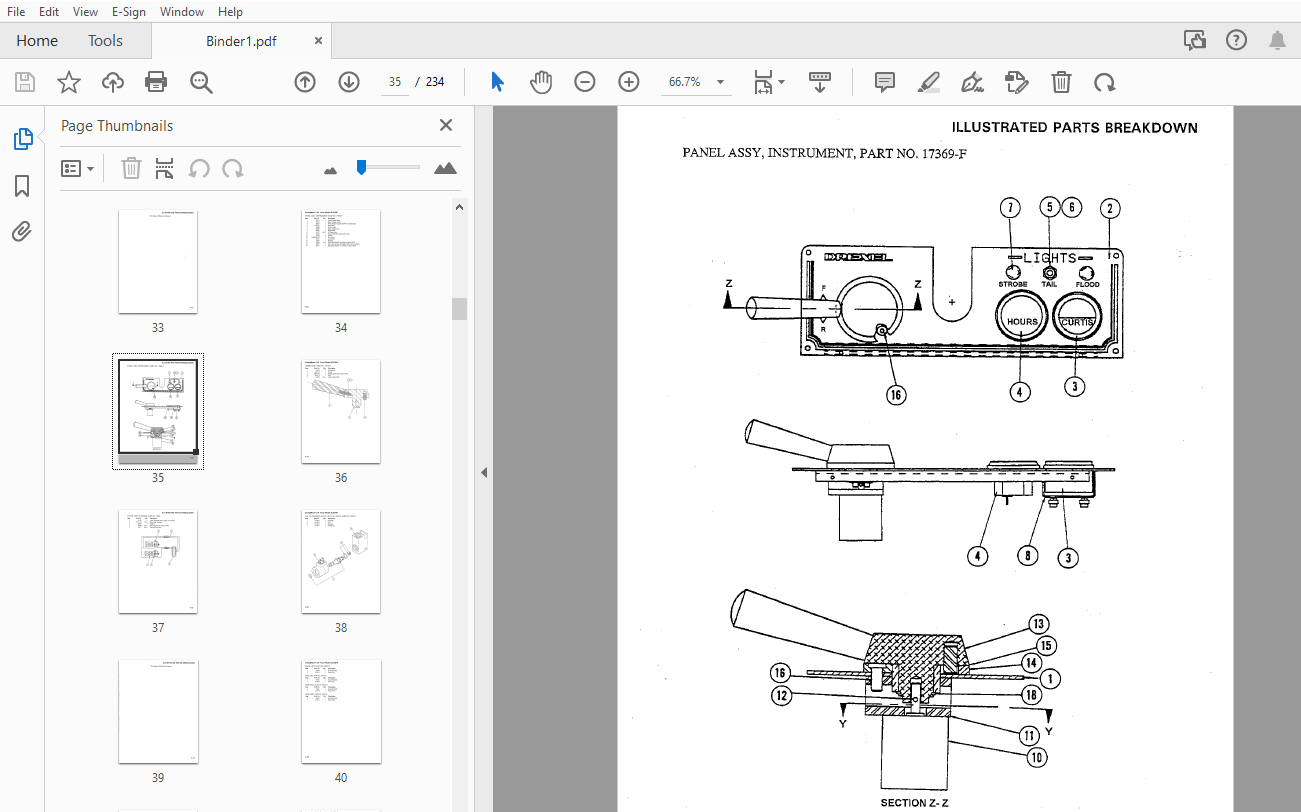Screen dimensions: 1301x812
Task: Go to previous page with up arrow icon
Action: (305, 82)
